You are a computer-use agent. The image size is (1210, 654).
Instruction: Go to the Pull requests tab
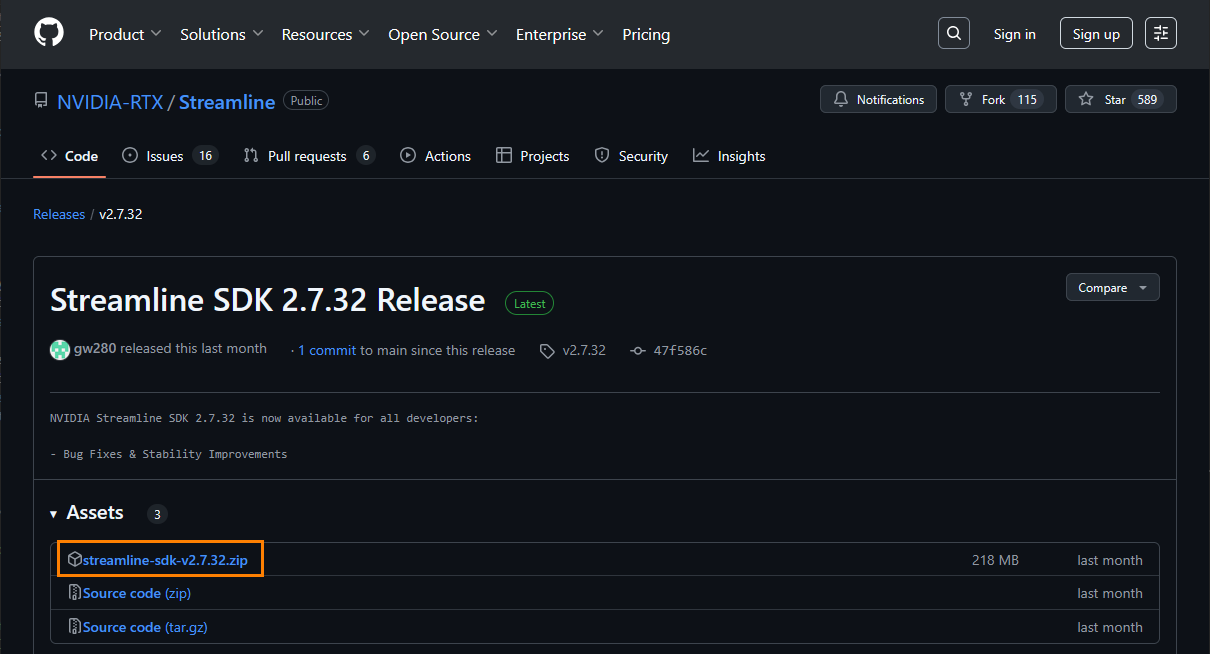click(309, 156)
